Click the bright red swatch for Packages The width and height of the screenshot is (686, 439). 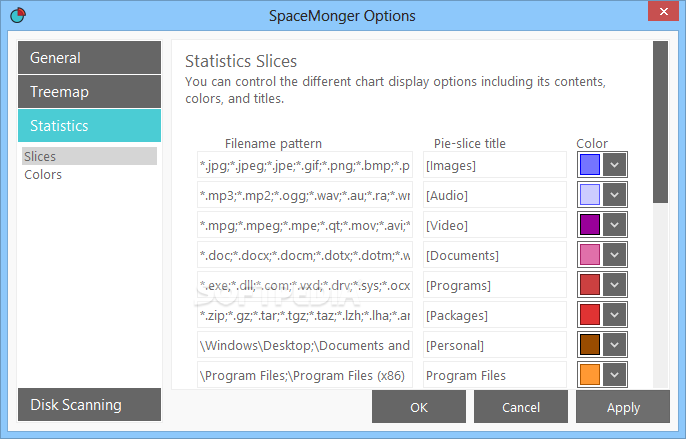(590, 314)
